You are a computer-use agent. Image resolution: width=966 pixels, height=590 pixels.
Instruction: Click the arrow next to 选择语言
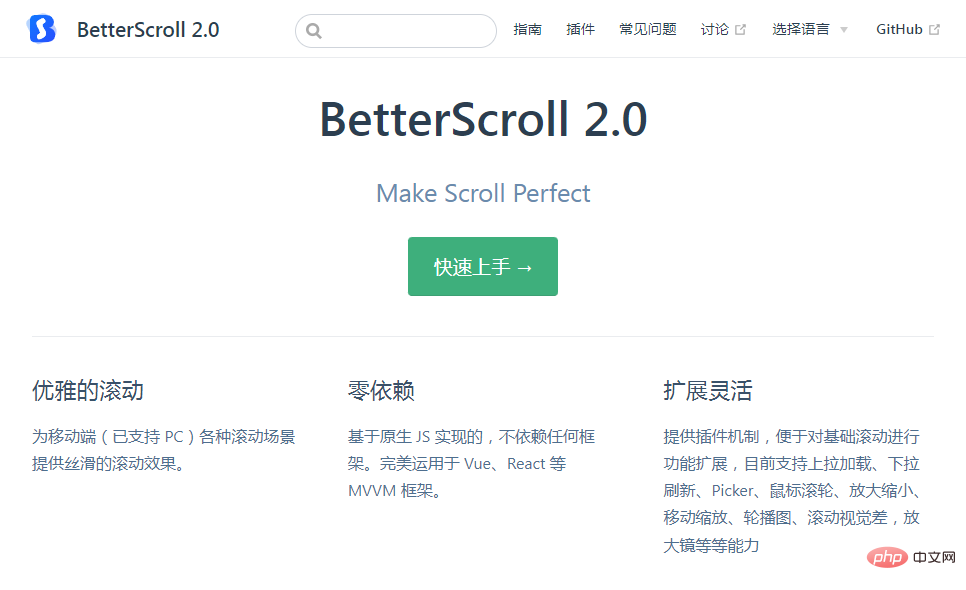[844, 30]
